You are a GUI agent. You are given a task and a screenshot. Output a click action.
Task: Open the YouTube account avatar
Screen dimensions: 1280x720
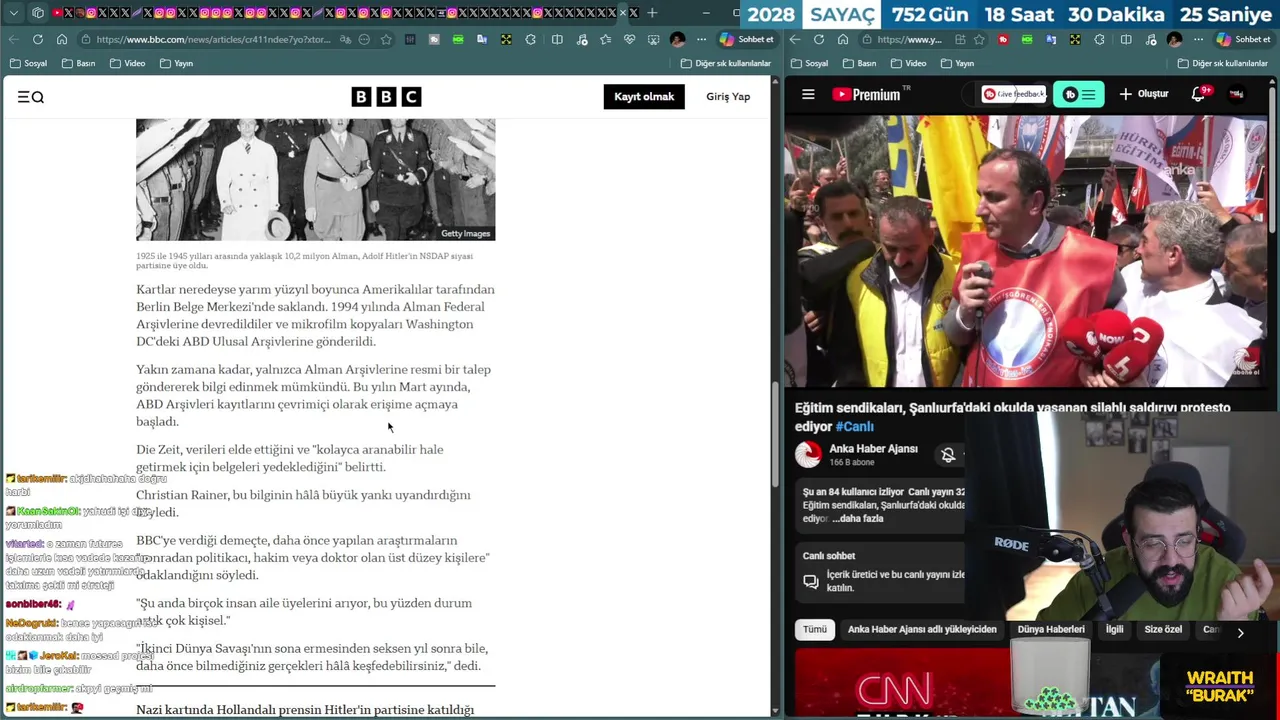pos(1237,94)
